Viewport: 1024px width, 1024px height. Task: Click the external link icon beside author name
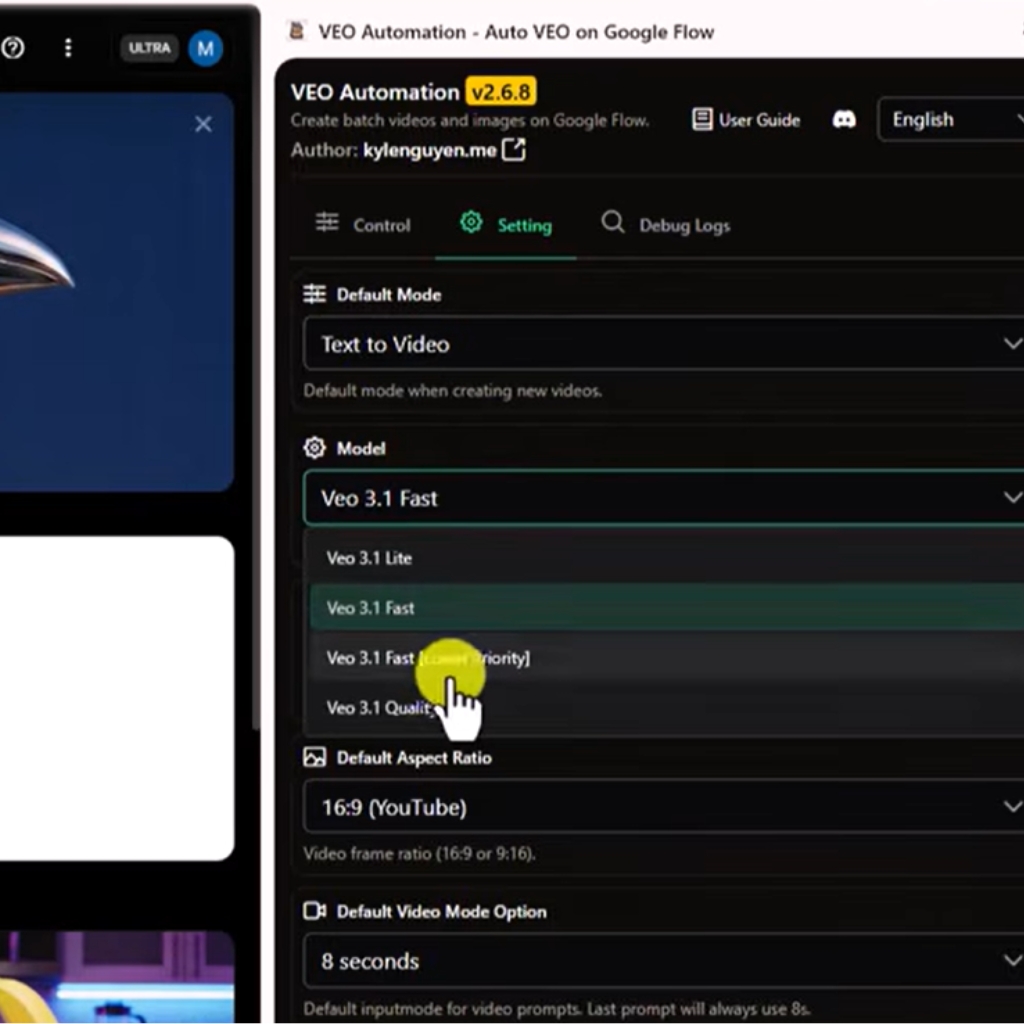point(514,150)
